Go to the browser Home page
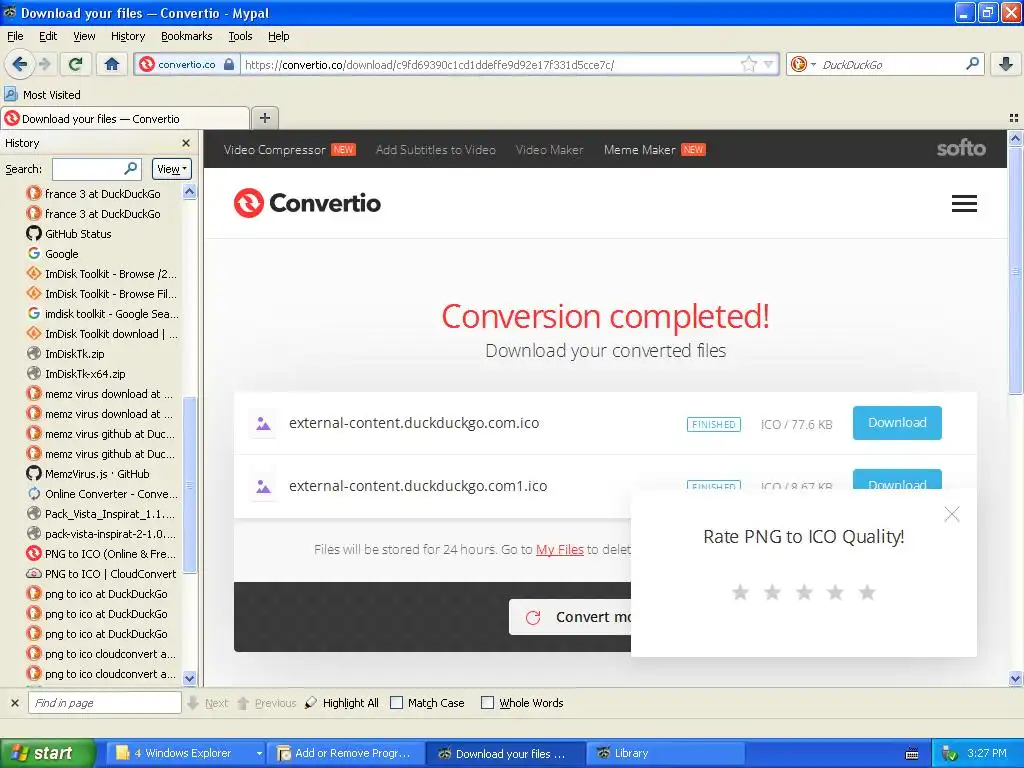Image resolution: width=1024 pixels, height=768 pixels. point(112,64)
